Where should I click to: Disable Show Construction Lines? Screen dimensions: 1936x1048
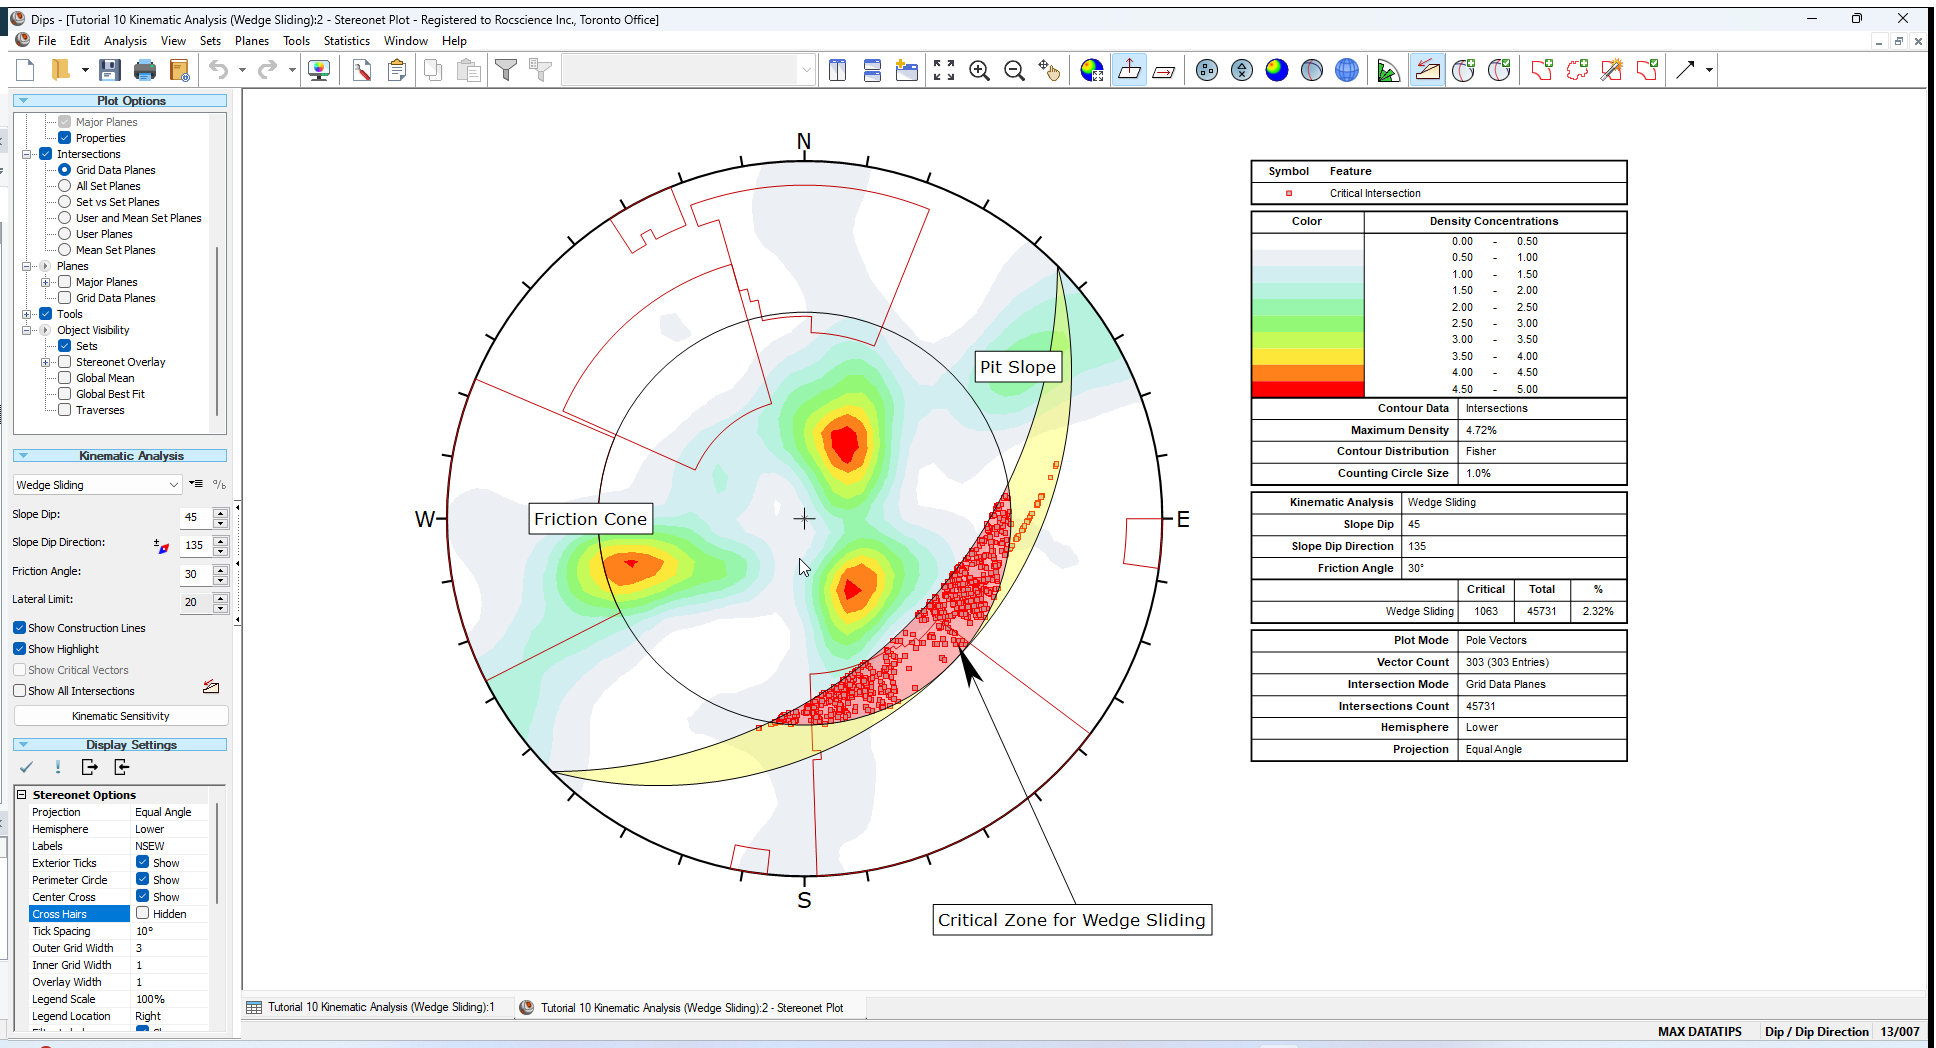click(19, 628)
